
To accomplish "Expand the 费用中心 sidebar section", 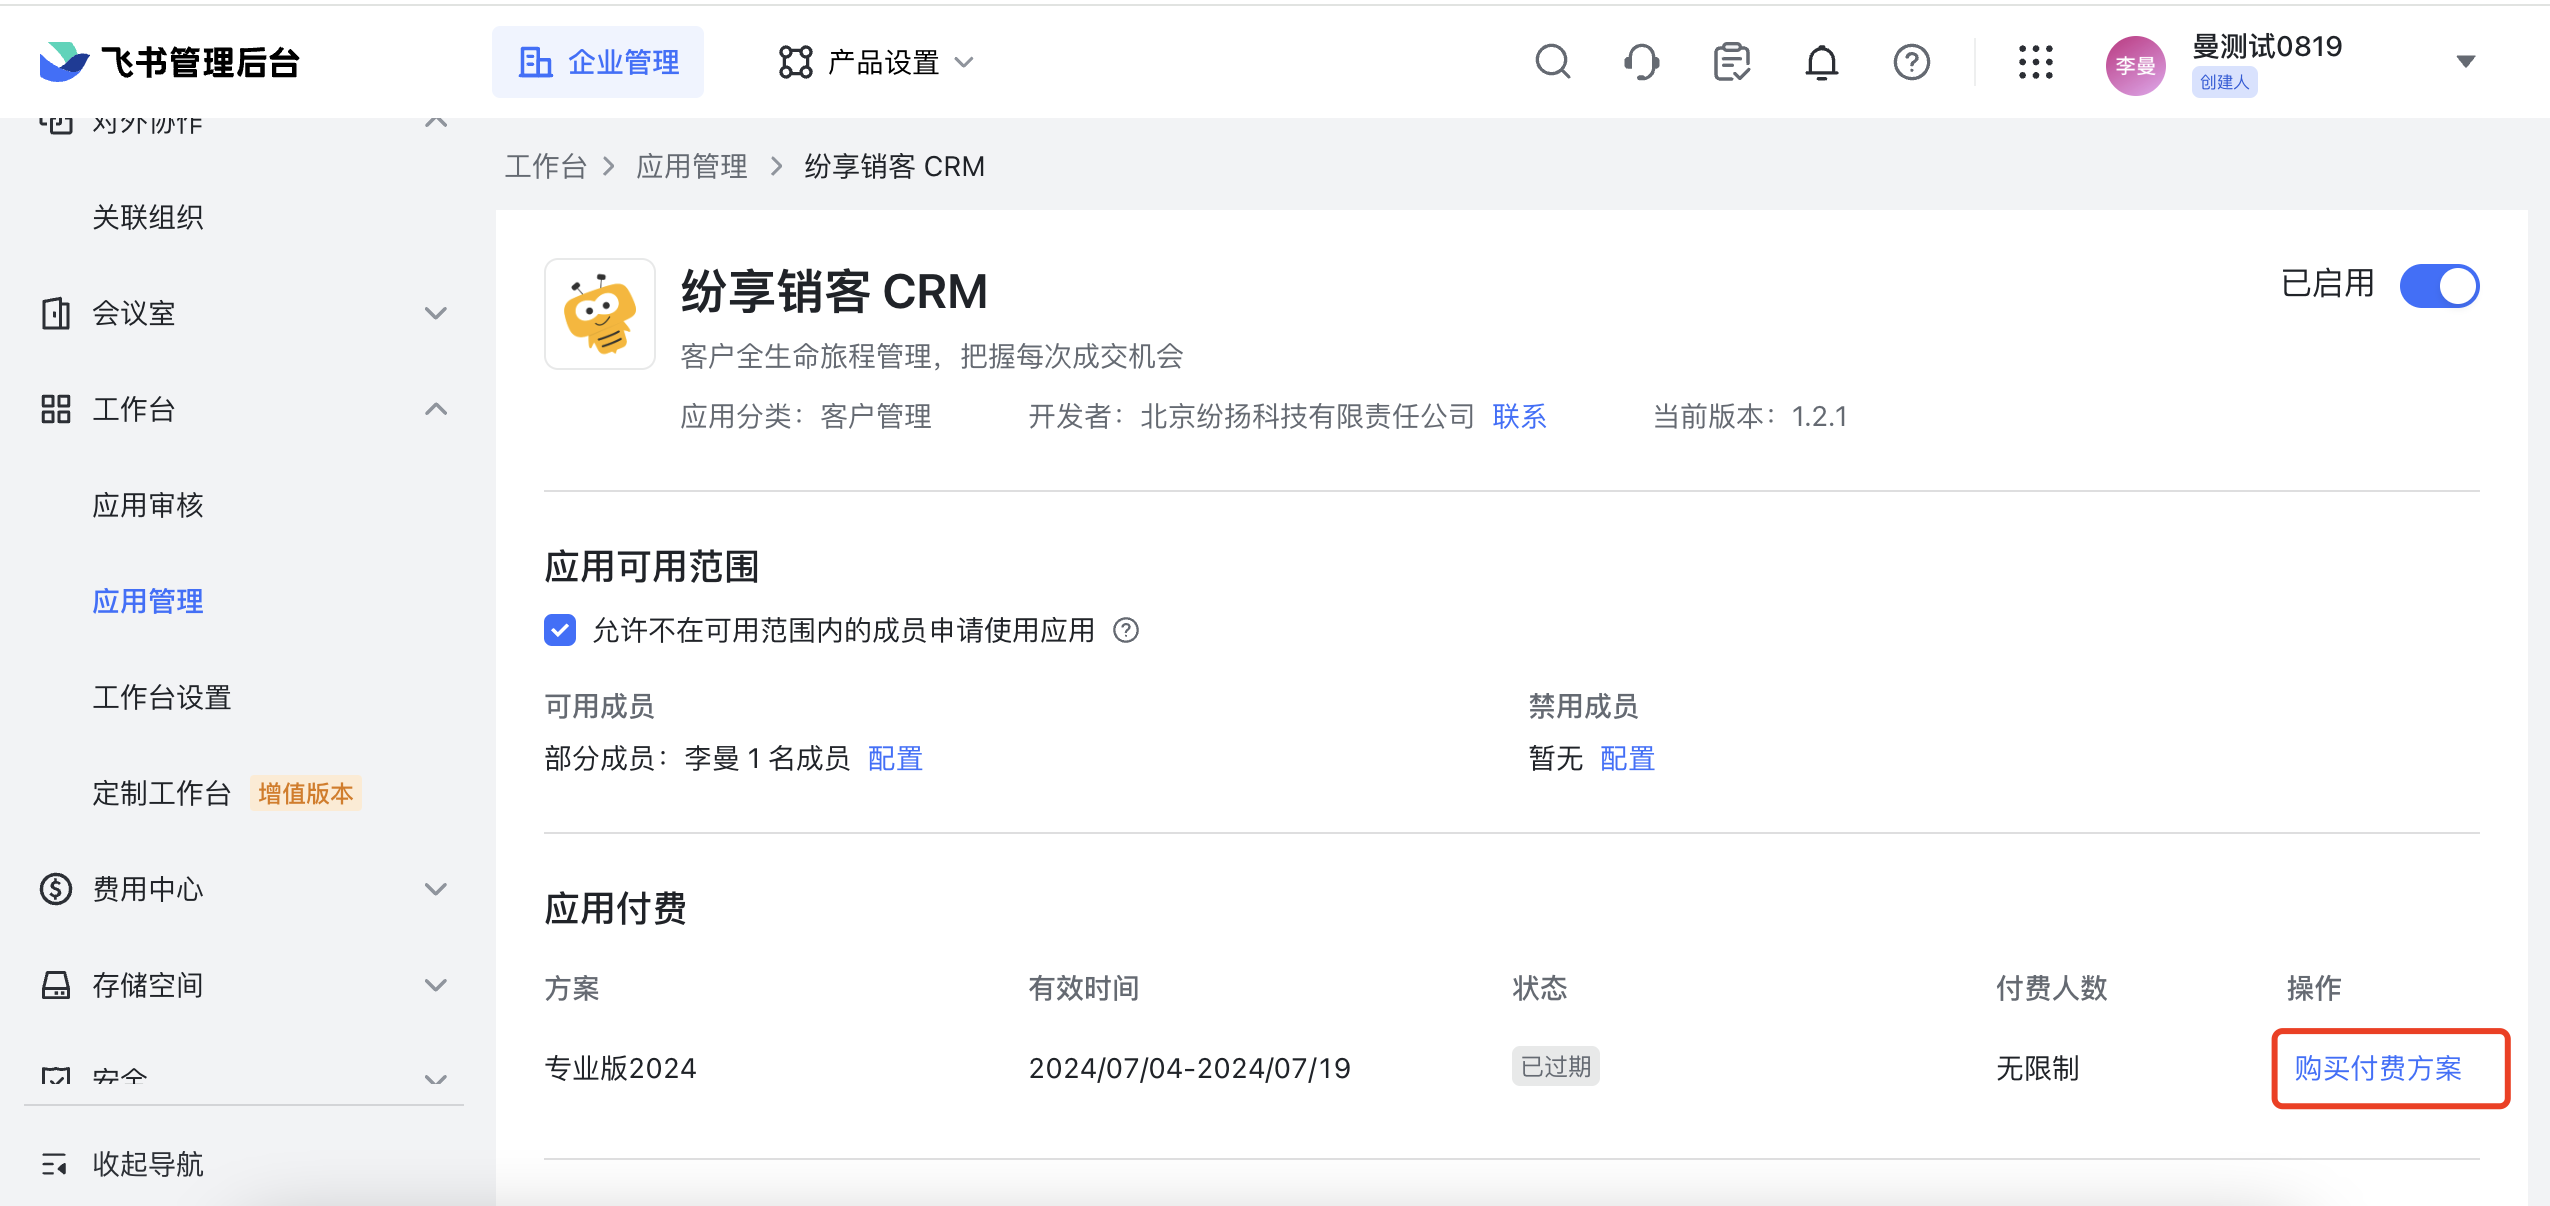I will point(436,889).
